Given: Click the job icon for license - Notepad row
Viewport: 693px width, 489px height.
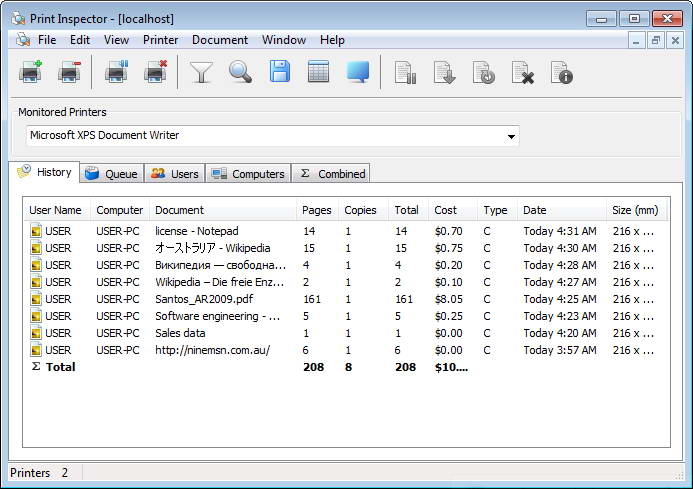Looking at the screenshot, I should click(x=36, y=231).
